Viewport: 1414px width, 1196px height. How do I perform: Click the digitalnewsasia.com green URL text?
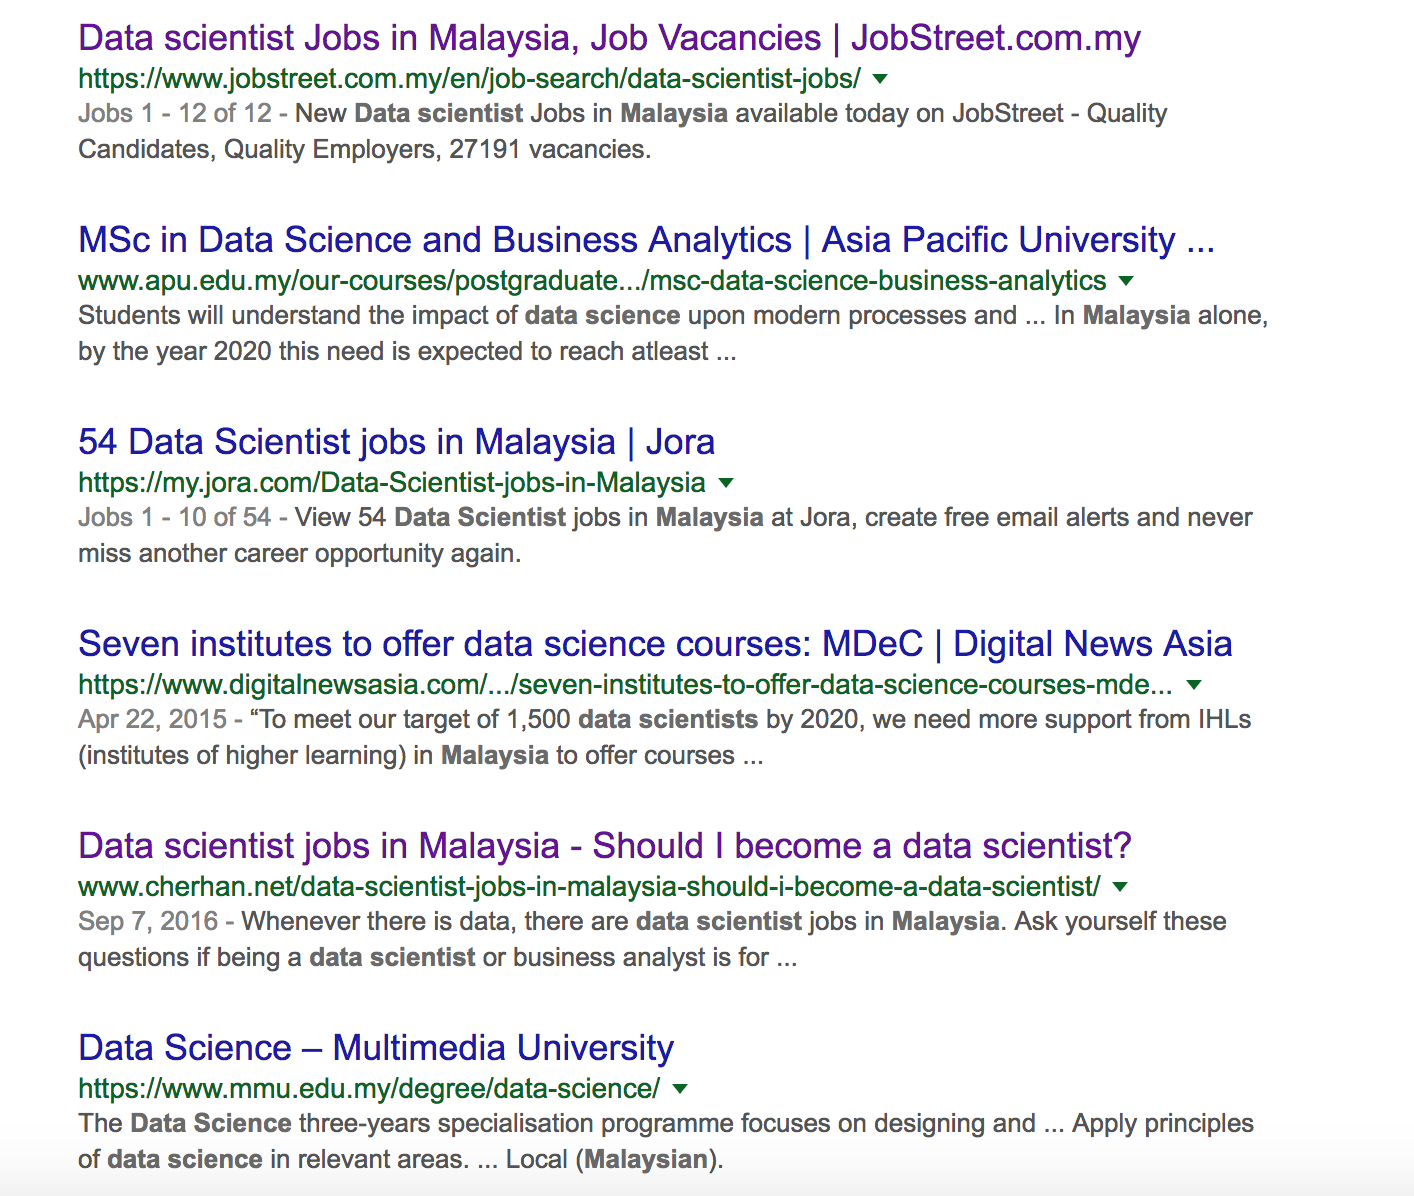pos(625,685)
